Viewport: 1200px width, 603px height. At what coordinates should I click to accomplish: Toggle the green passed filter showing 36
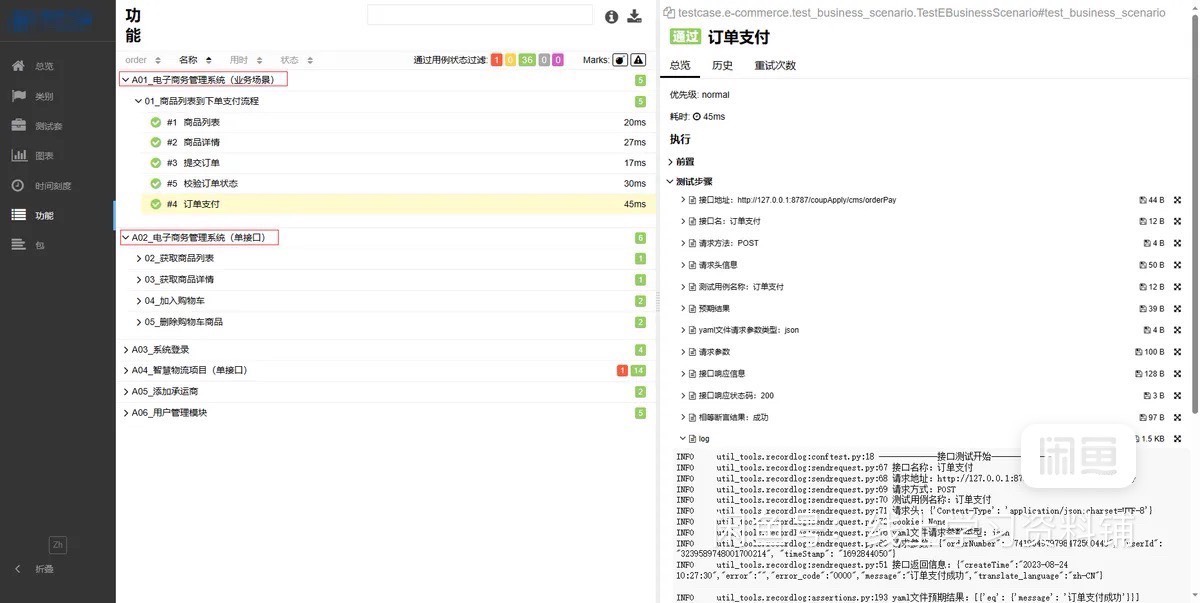(x=527, y=60)
